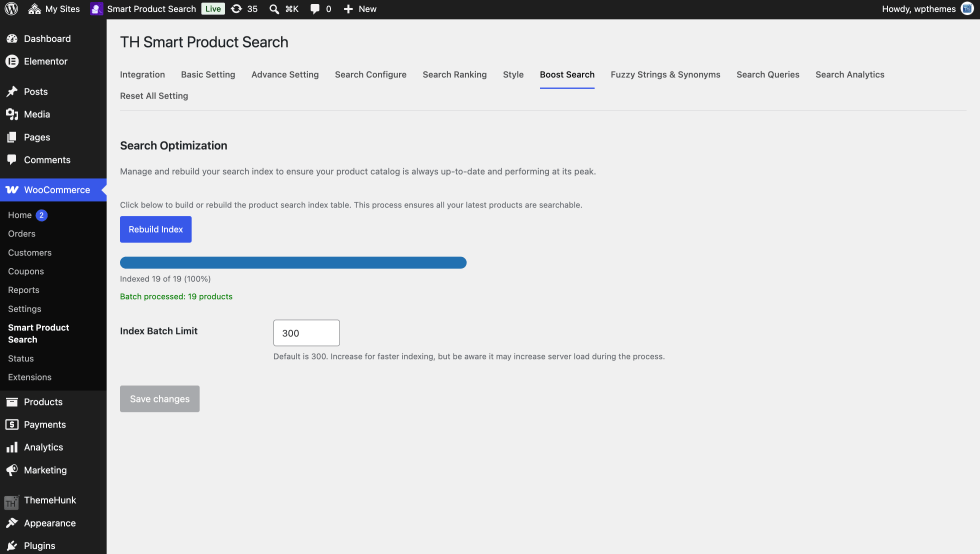Open the Integration tab
The image size is (980, 554).
(142, 74)
